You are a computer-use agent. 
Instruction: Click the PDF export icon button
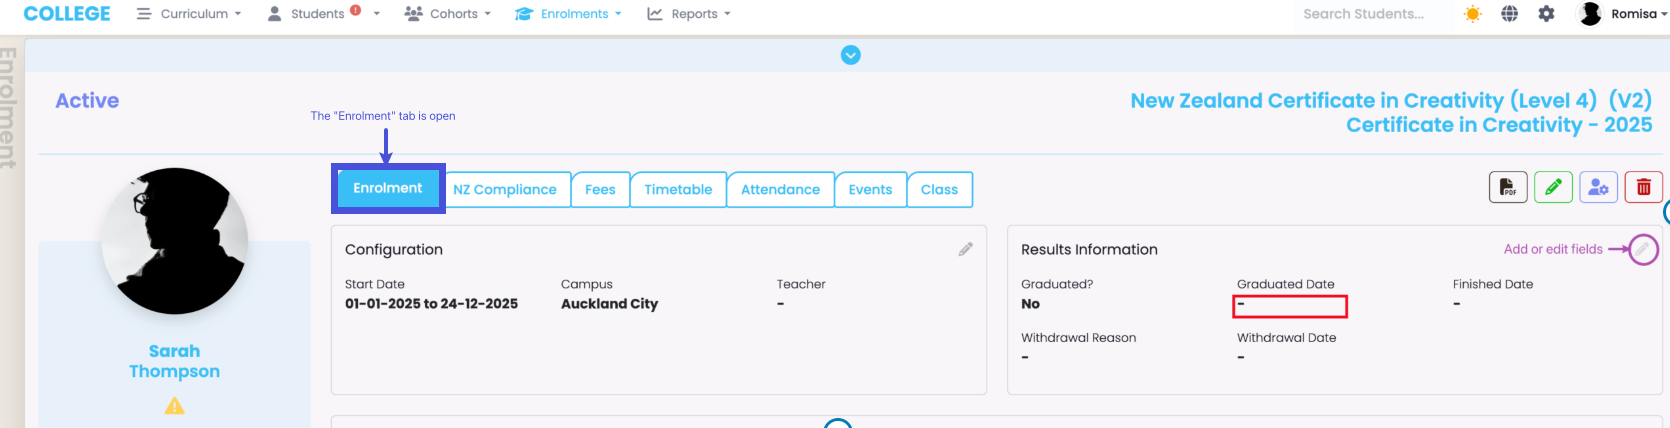pos(1507,187)
